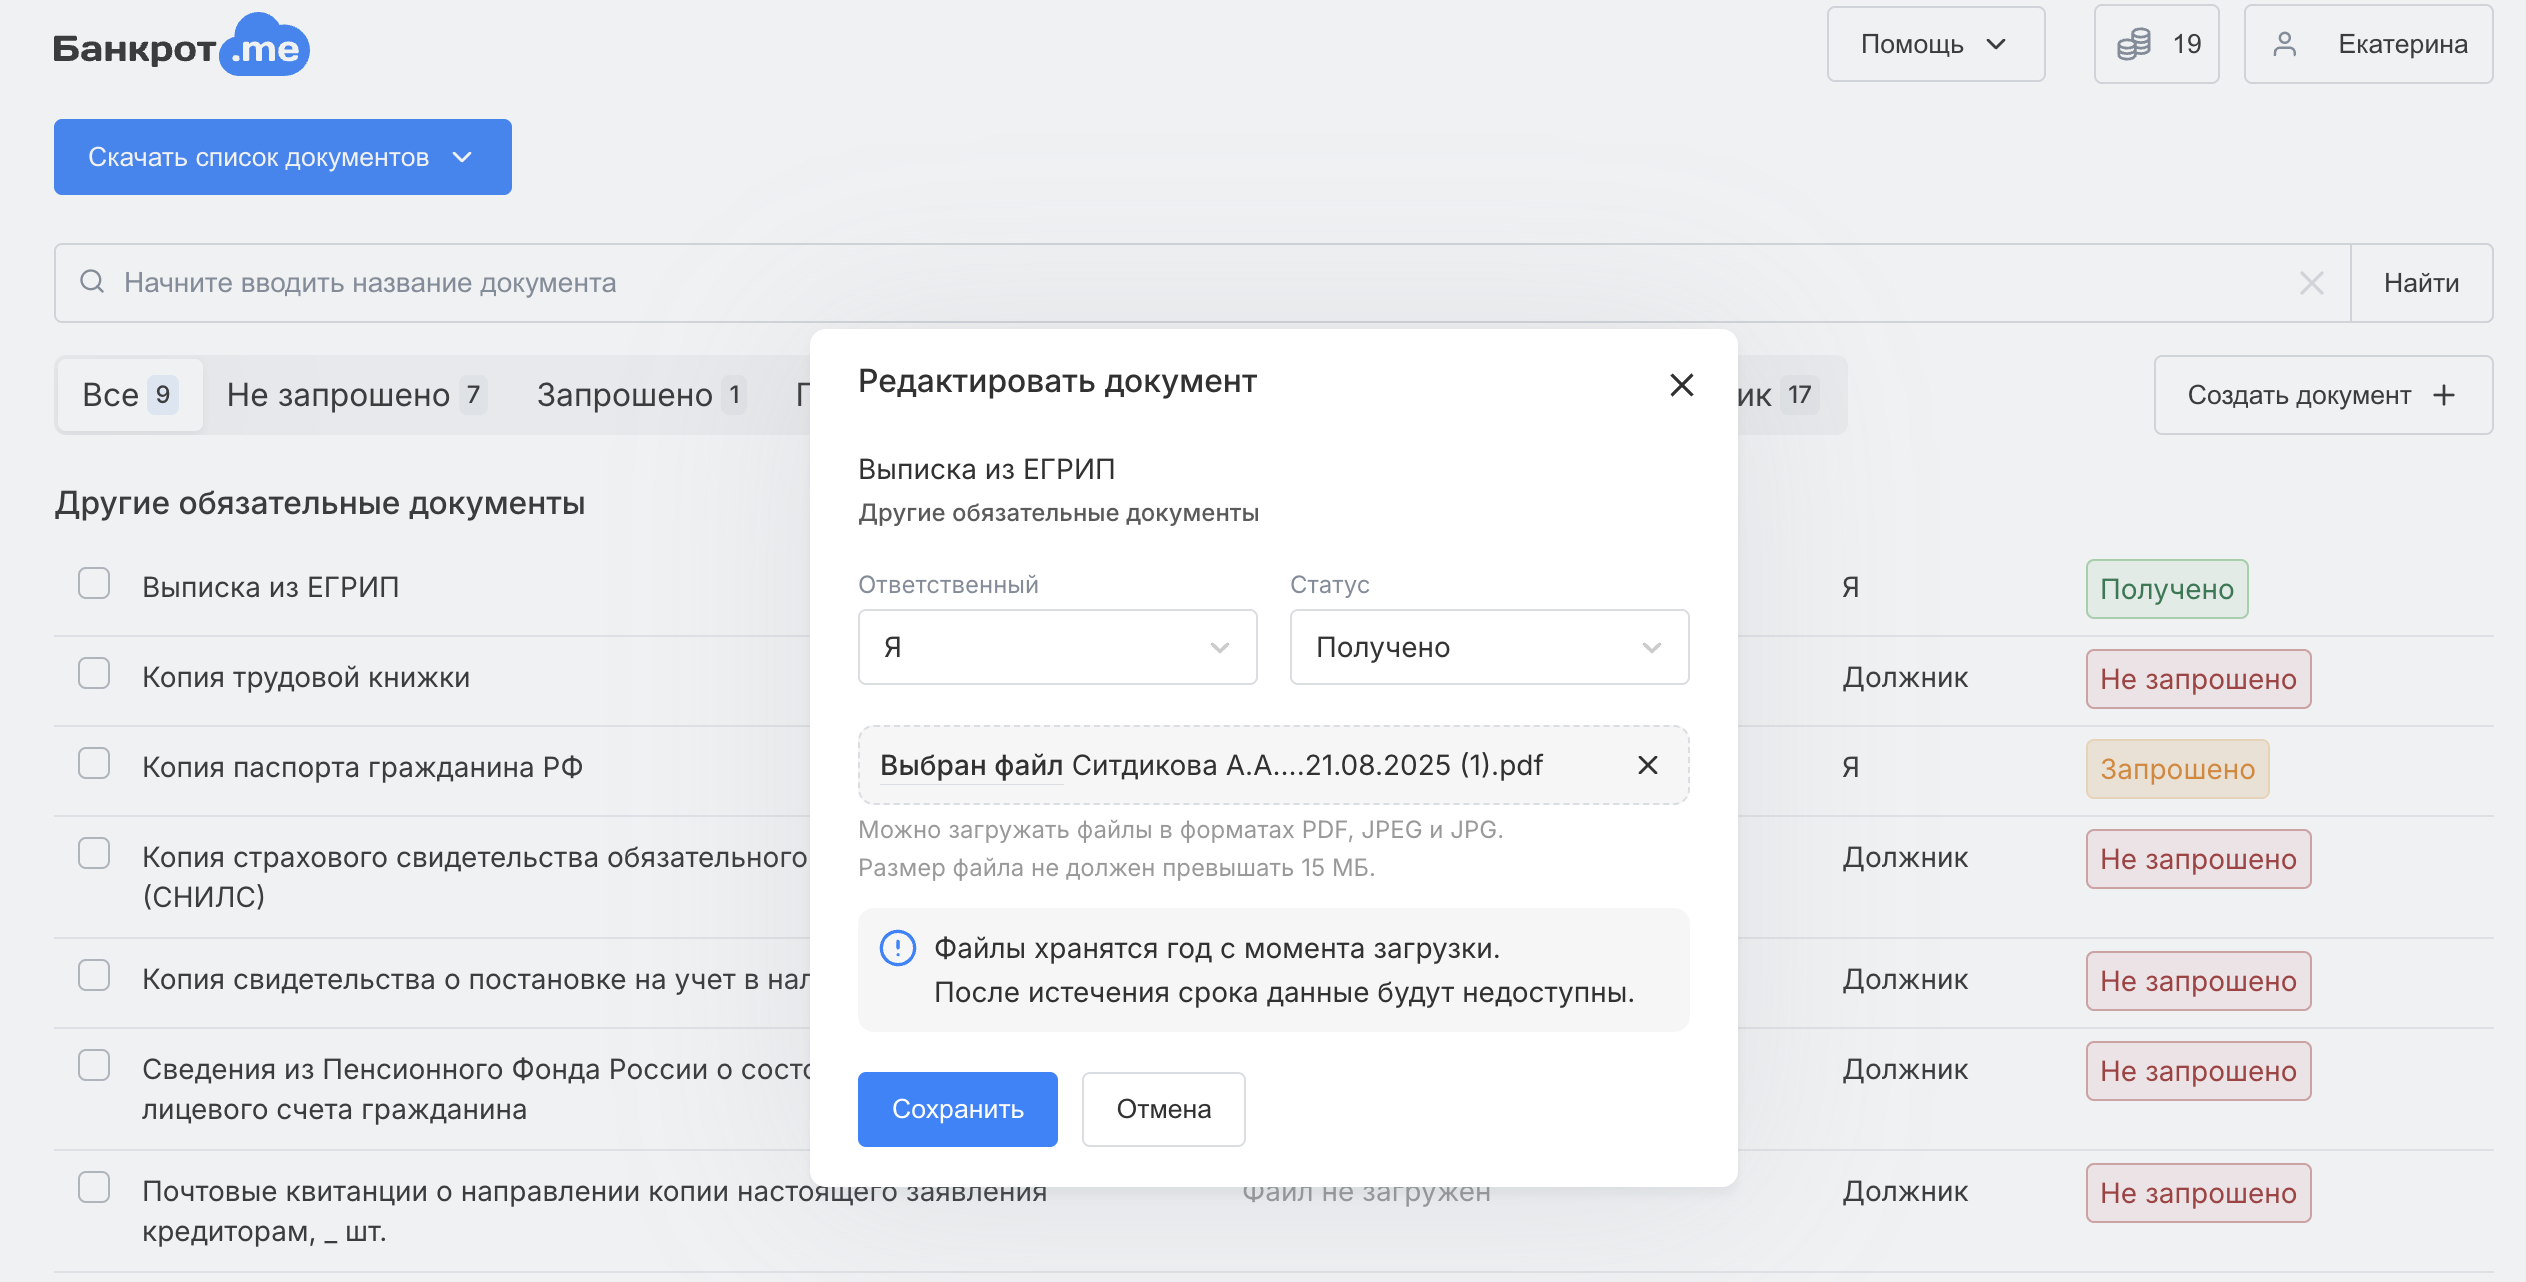Expand Скачать список документов dropdown
This screenshot has height=1282, width=2526.
pyautogui.click(x=283, y=157)
